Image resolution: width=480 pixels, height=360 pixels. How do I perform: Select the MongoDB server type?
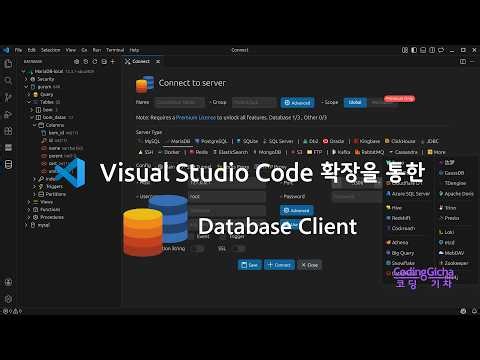[267, 152]
